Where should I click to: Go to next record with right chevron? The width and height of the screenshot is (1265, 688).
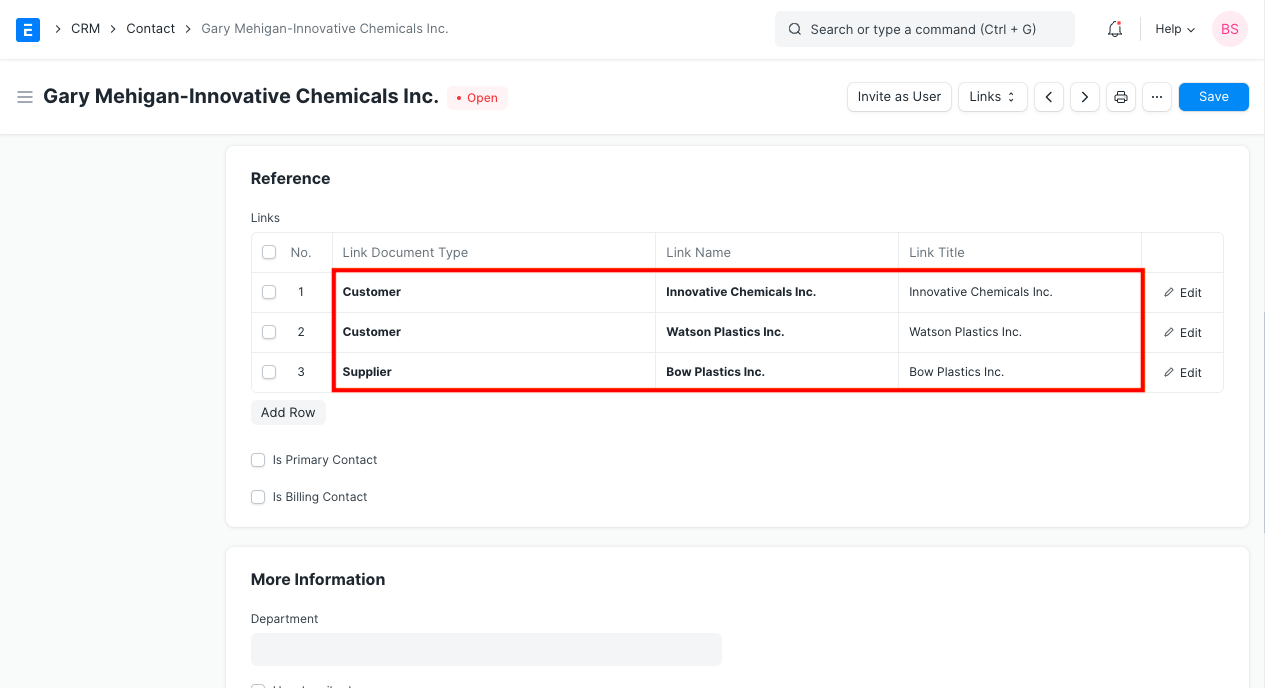tap(1084, 97)
